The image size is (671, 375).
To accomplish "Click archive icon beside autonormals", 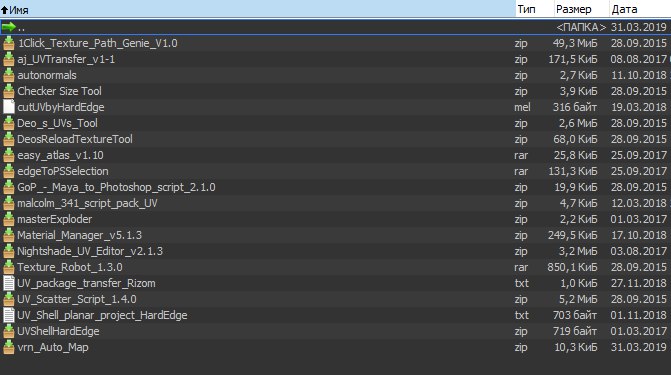I will (9, 75).
